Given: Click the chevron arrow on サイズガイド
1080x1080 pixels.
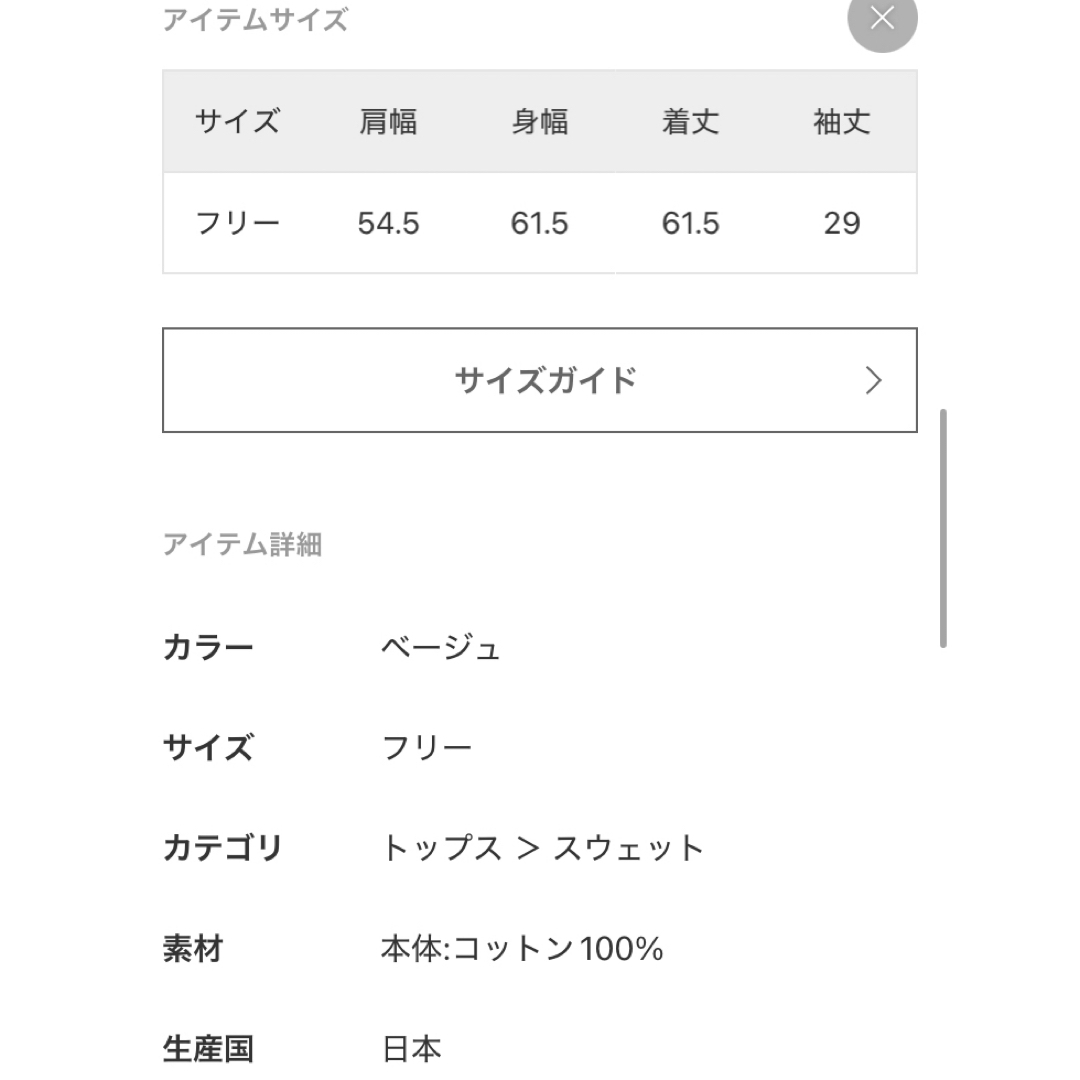Looking at the screenshot, I should click(x=873, y=380).
